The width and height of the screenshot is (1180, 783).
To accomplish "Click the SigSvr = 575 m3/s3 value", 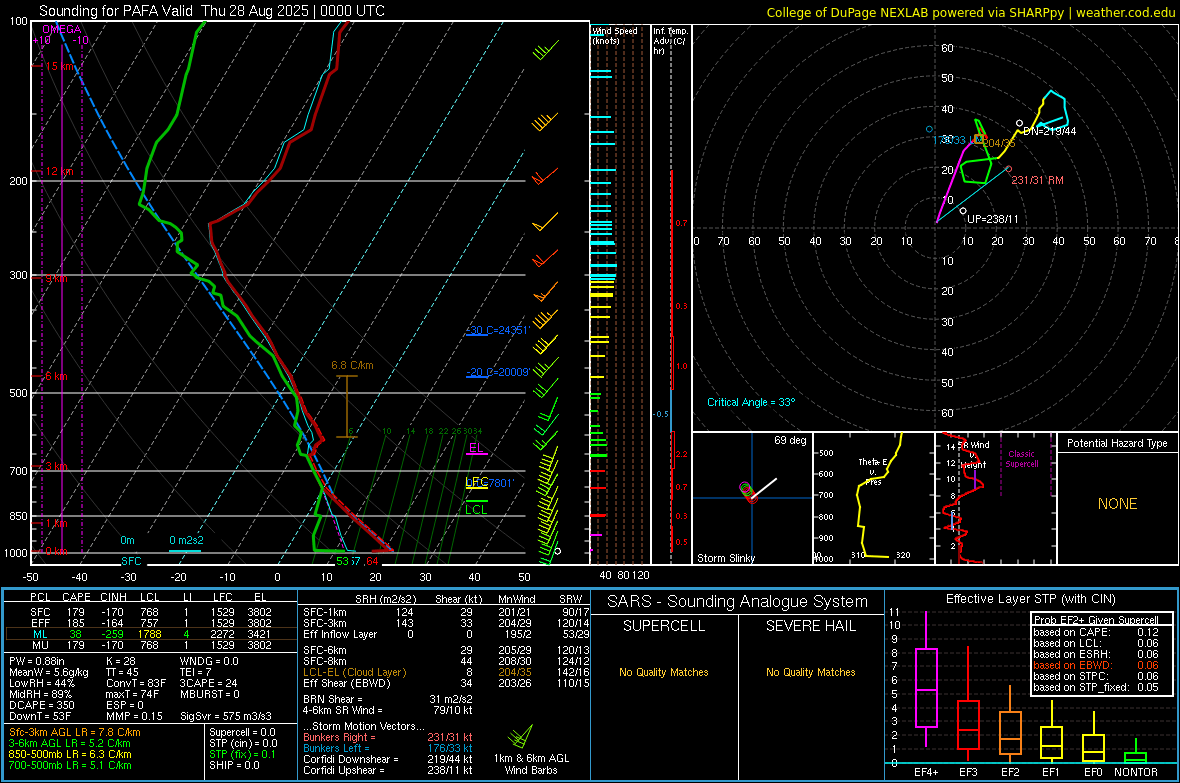I will tap(226, 716).
